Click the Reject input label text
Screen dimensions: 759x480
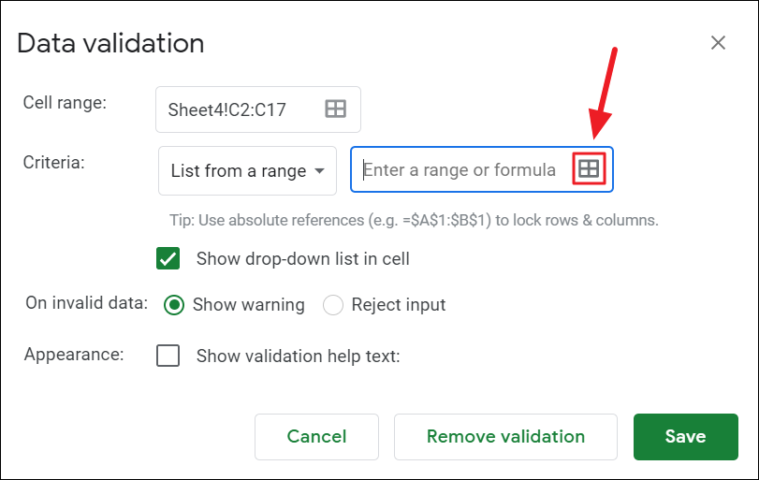click(398, 305)
